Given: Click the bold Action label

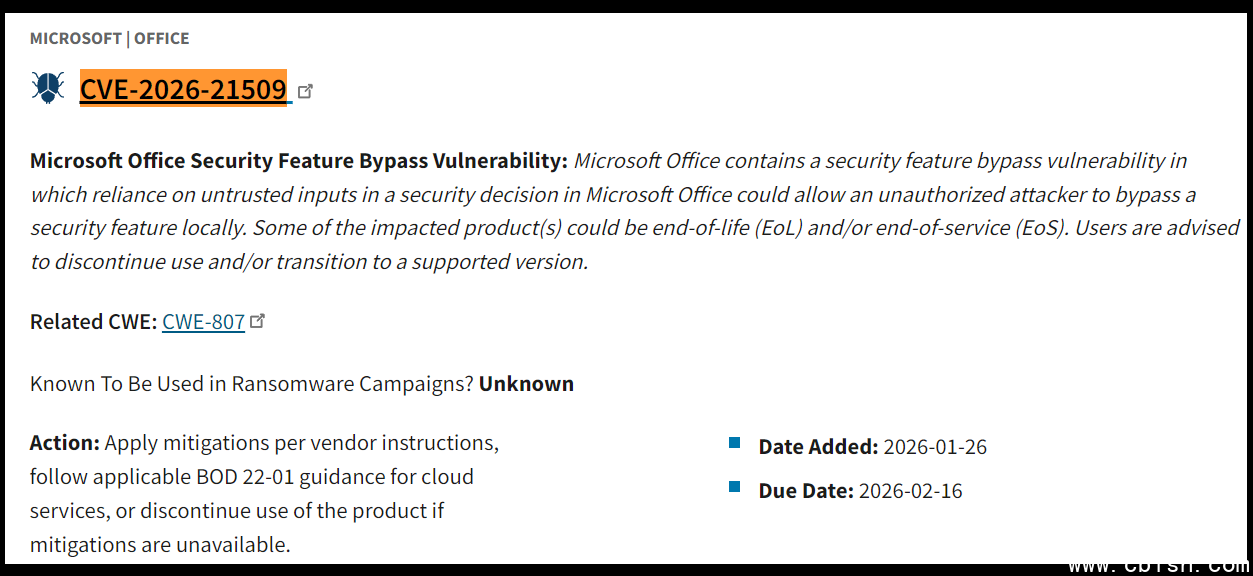Looking at the screenshot, I should (64, 443).
